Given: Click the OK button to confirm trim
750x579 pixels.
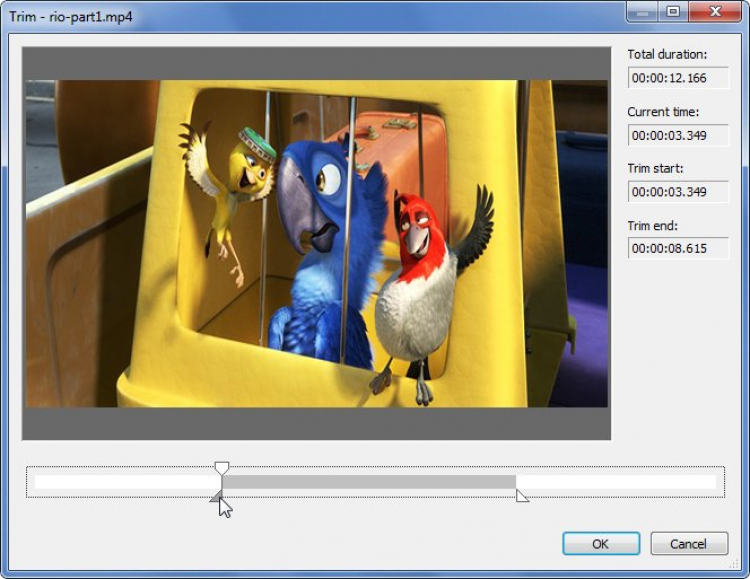Looking at the screenshot, I should tap(601, 544).
